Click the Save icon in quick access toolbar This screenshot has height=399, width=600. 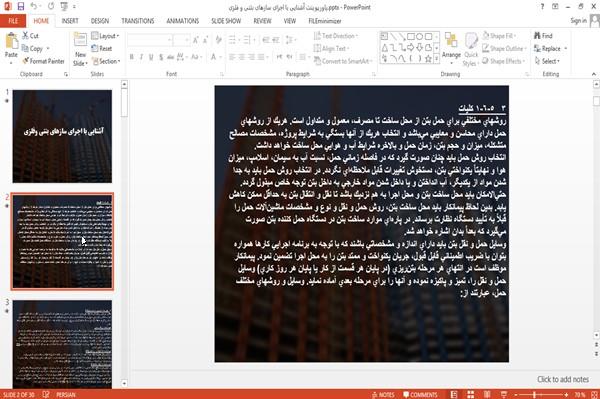coord(21,7)
